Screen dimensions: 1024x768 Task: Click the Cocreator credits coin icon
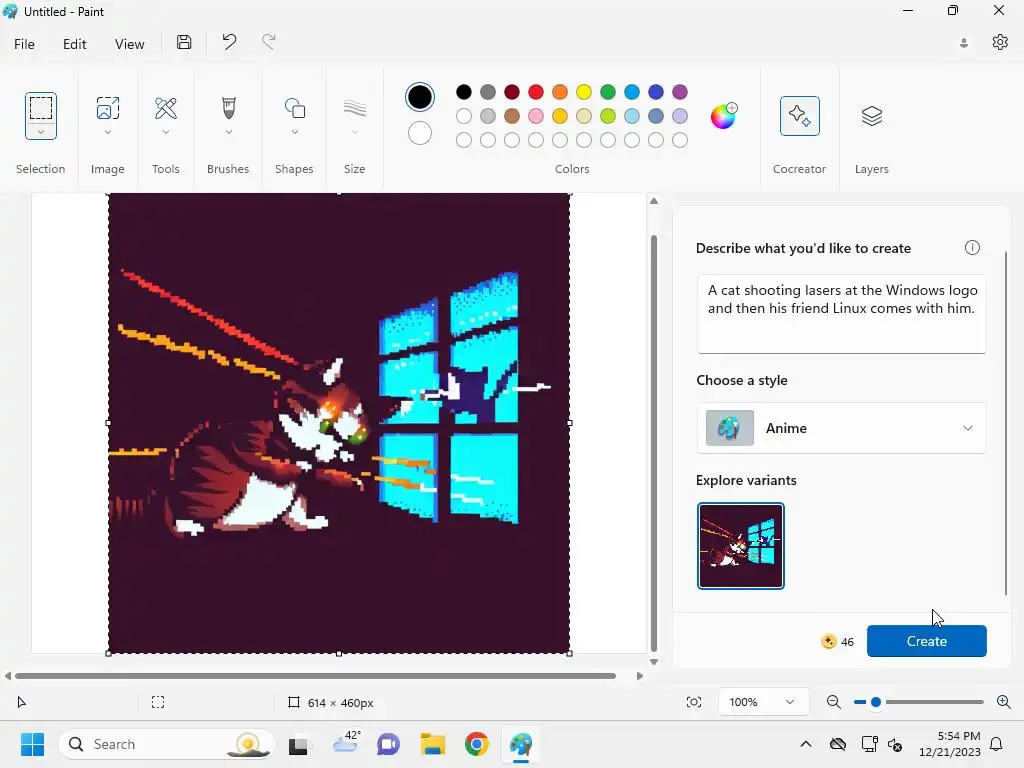click(x=829, y=641)
